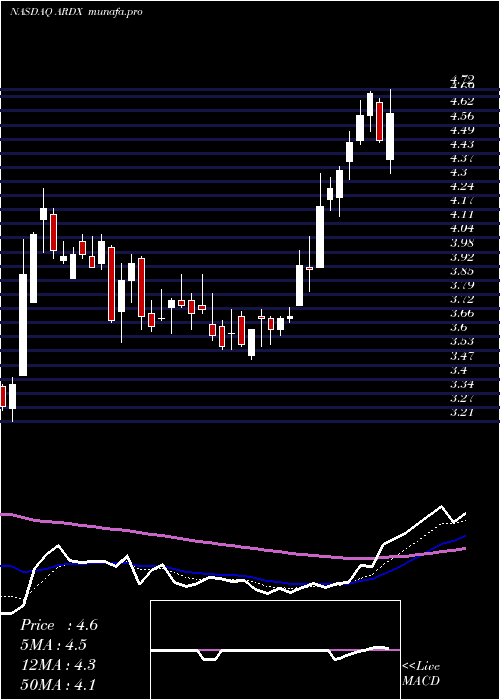Click the 4.17 price label
This screenshot has height=700, width=500.
tap(462, 200)
